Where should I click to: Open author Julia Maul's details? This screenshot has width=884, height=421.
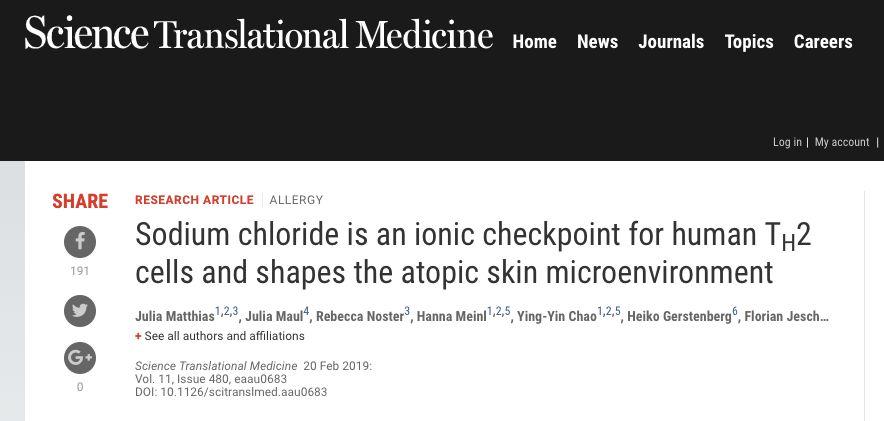point(275,317)
